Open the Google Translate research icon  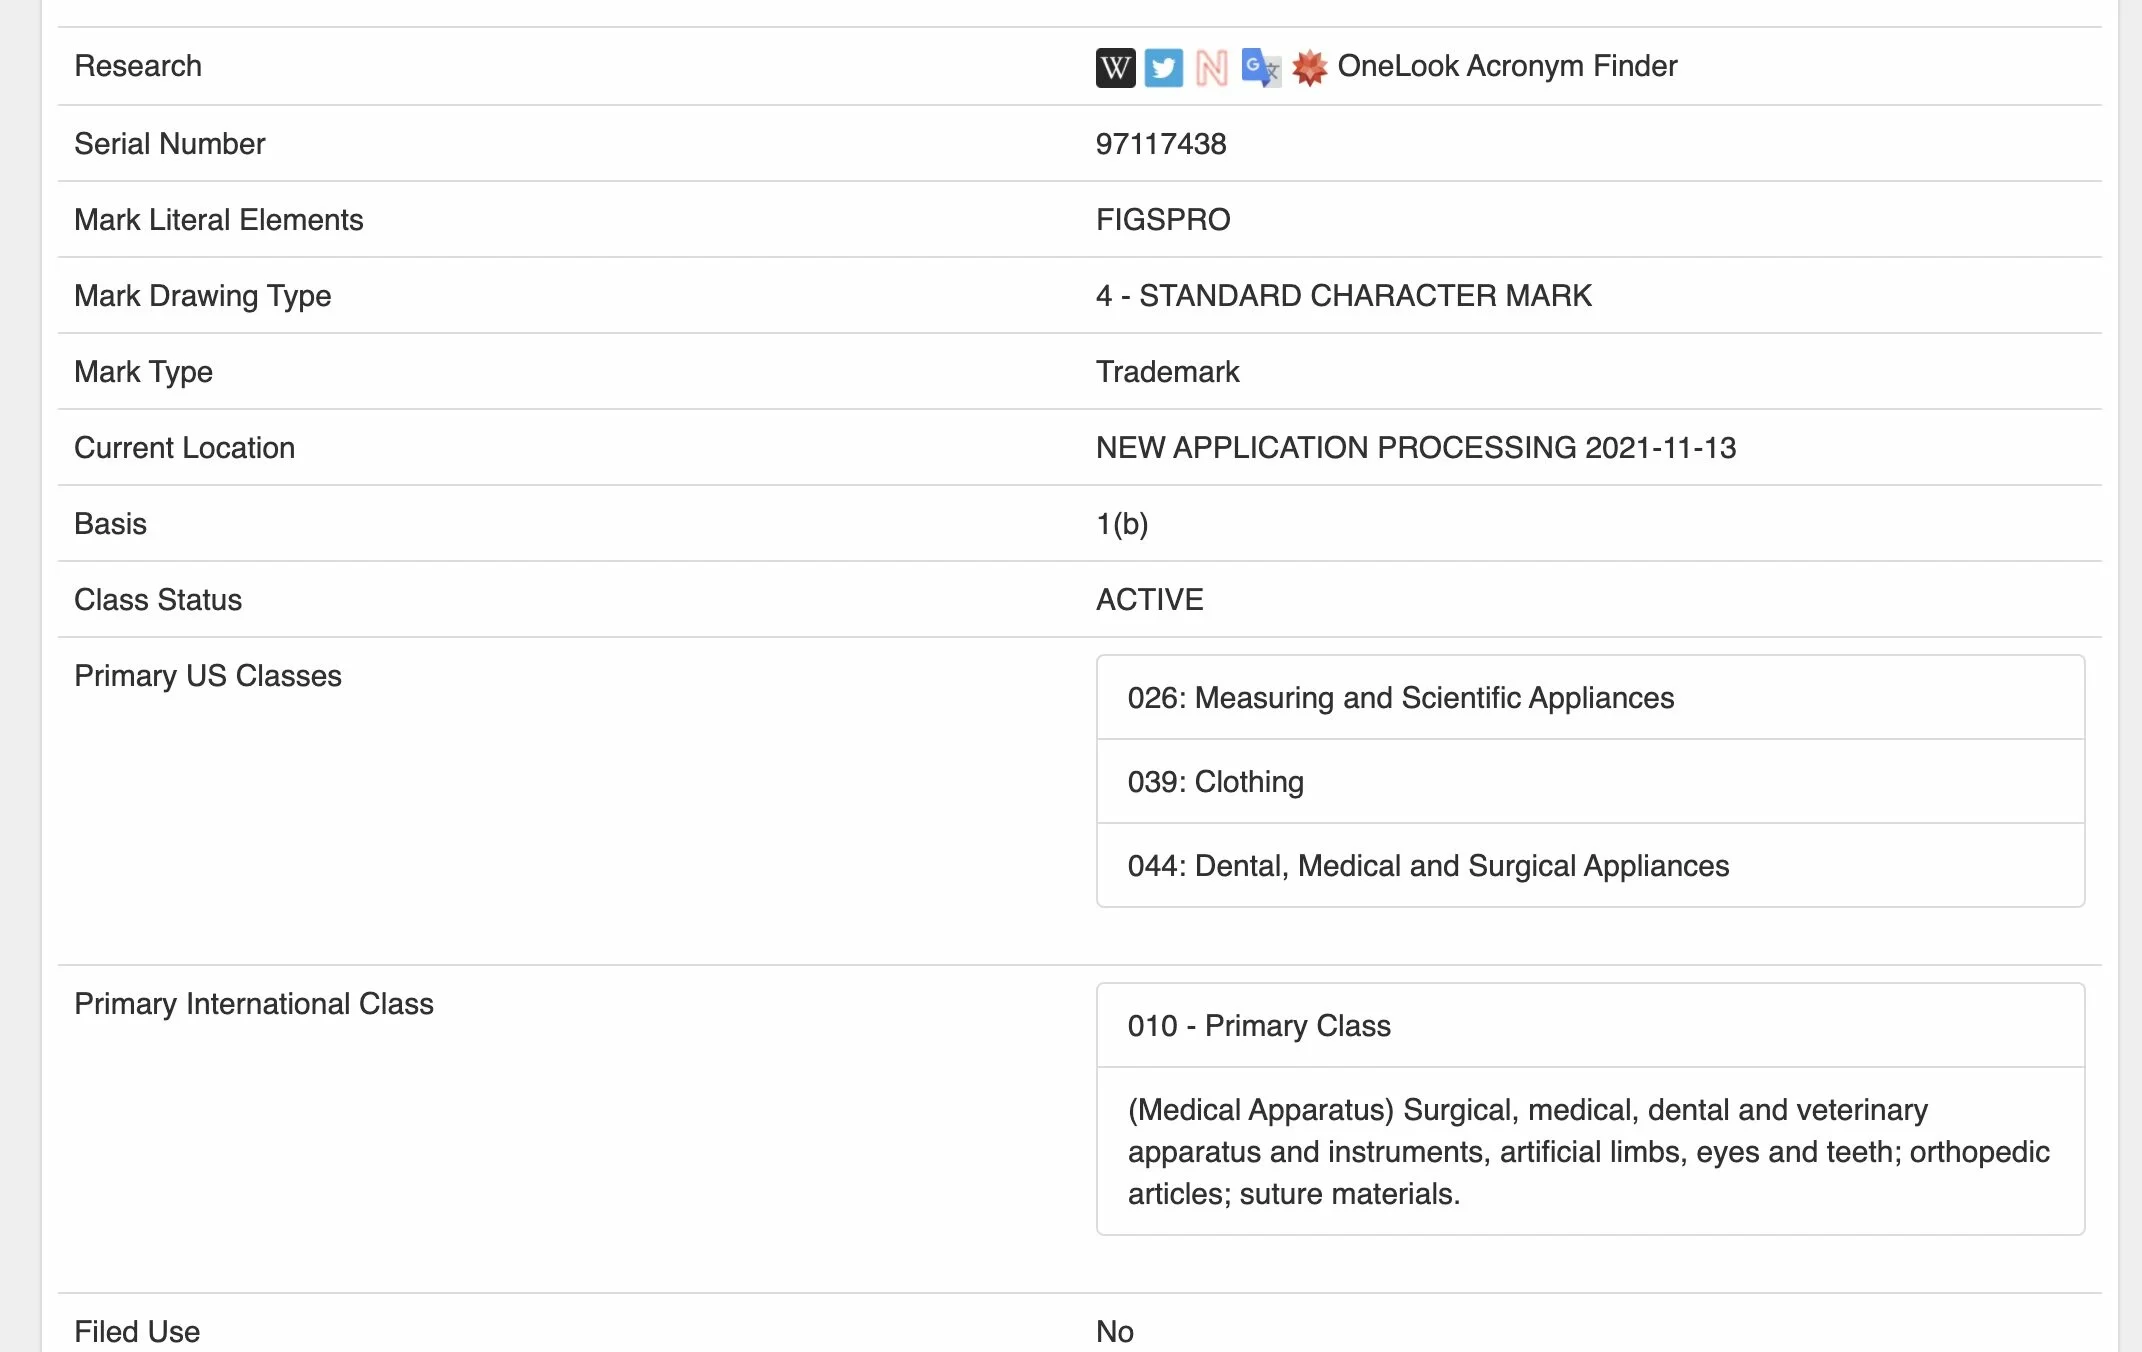(1260, 68)
